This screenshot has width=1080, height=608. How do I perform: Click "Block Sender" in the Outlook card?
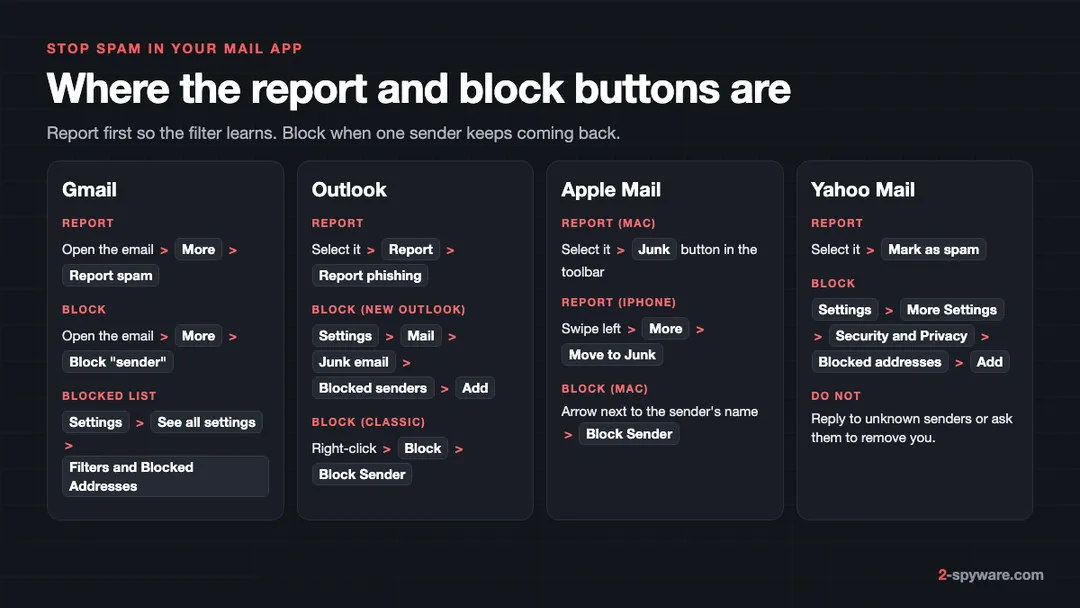click(362, 474)
